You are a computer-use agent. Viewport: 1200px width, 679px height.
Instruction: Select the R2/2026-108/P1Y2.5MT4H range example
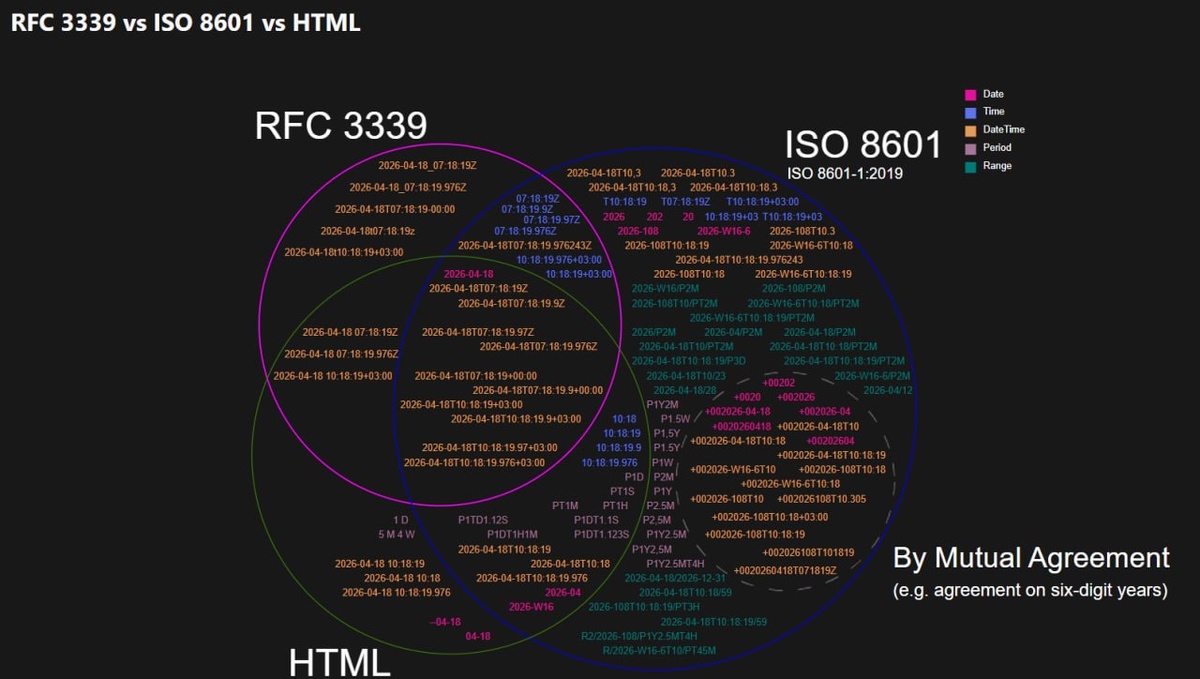(639, 636)
